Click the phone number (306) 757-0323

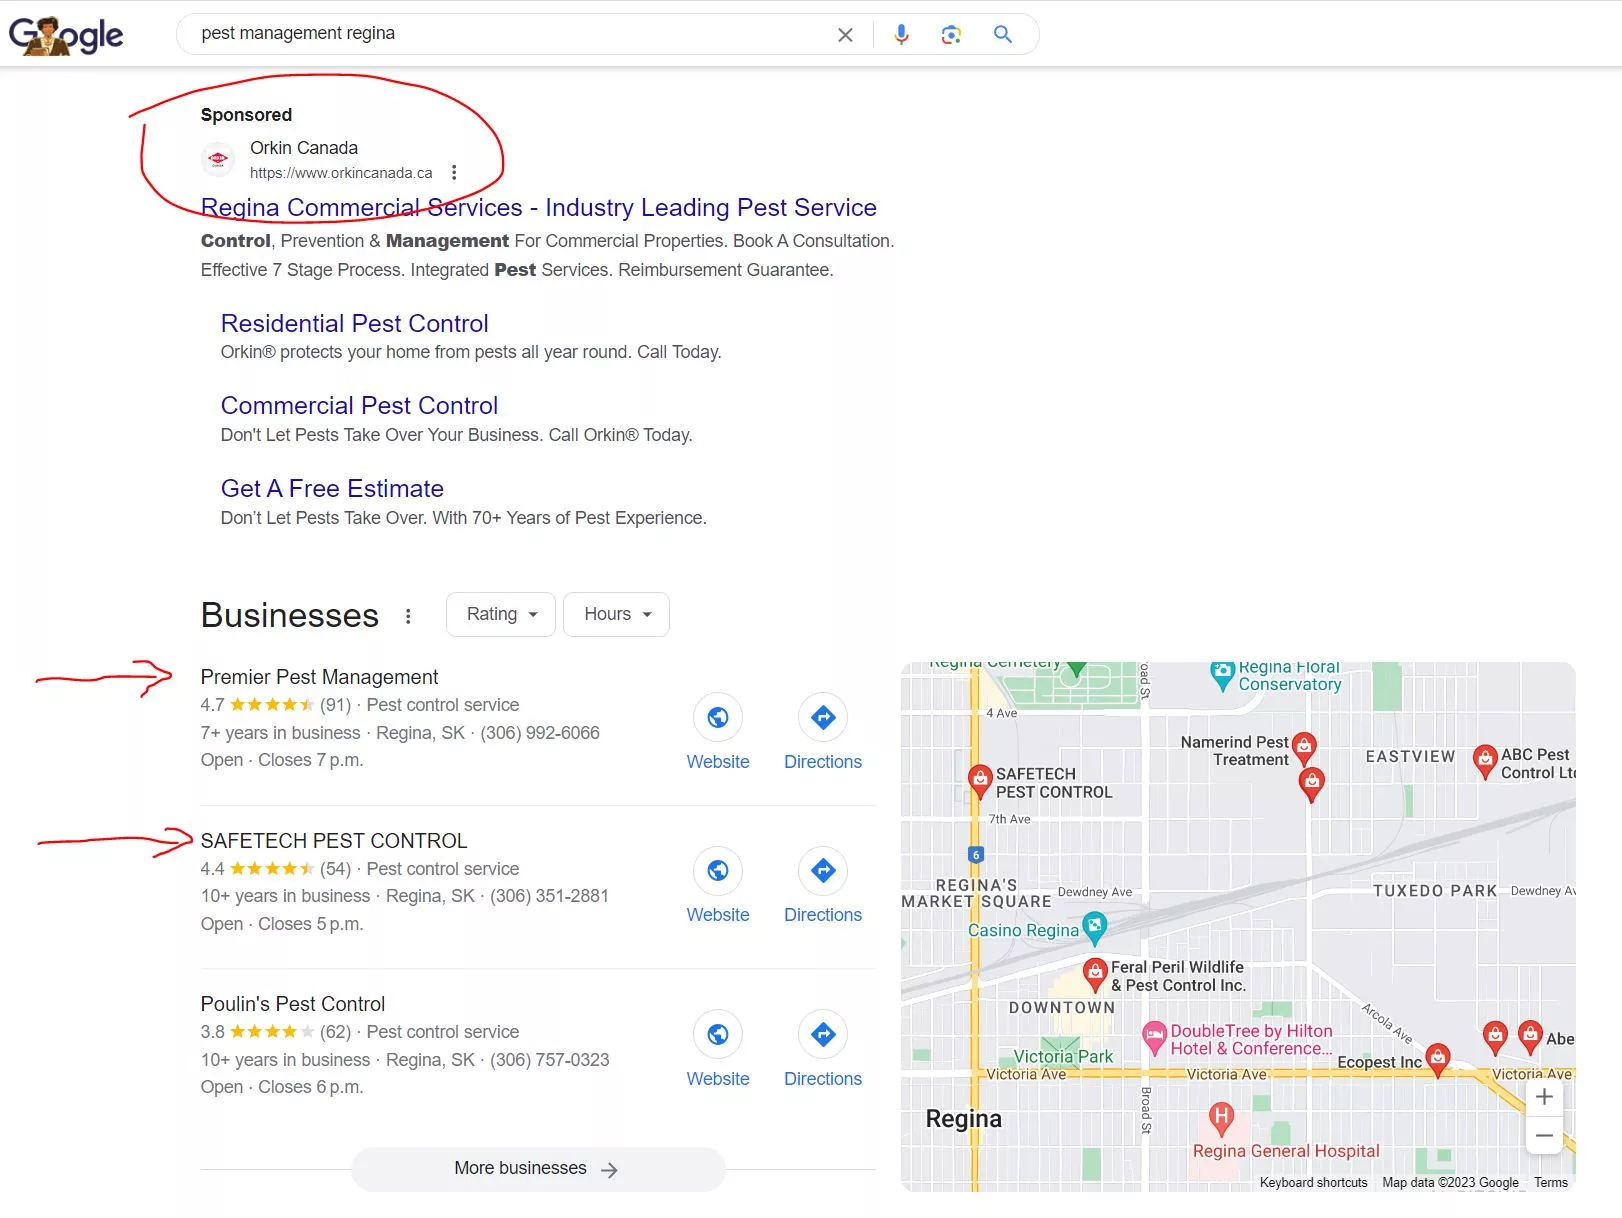[x=549, y=1060]
